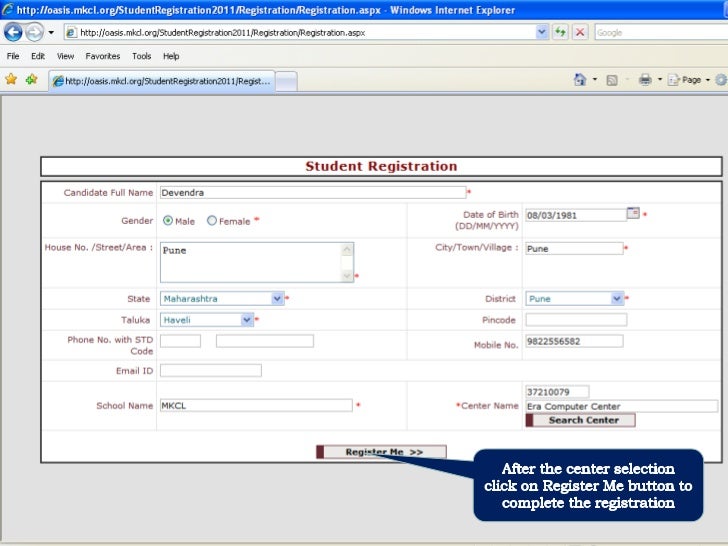Click the red Stop loading icon
728x546 pixels.
[580, 32]
